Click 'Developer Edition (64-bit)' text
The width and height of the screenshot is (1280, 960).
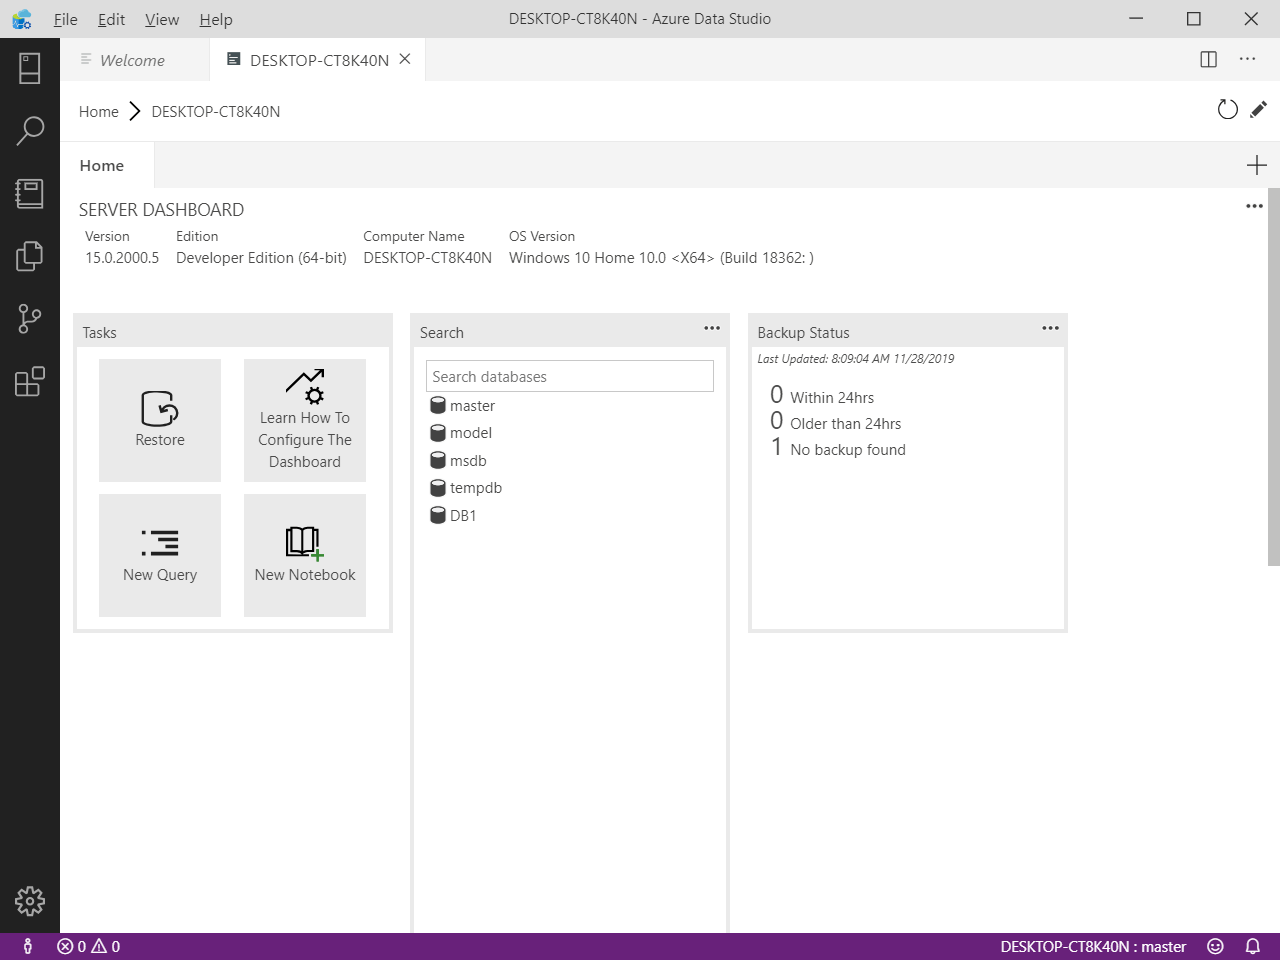(261, 258)
